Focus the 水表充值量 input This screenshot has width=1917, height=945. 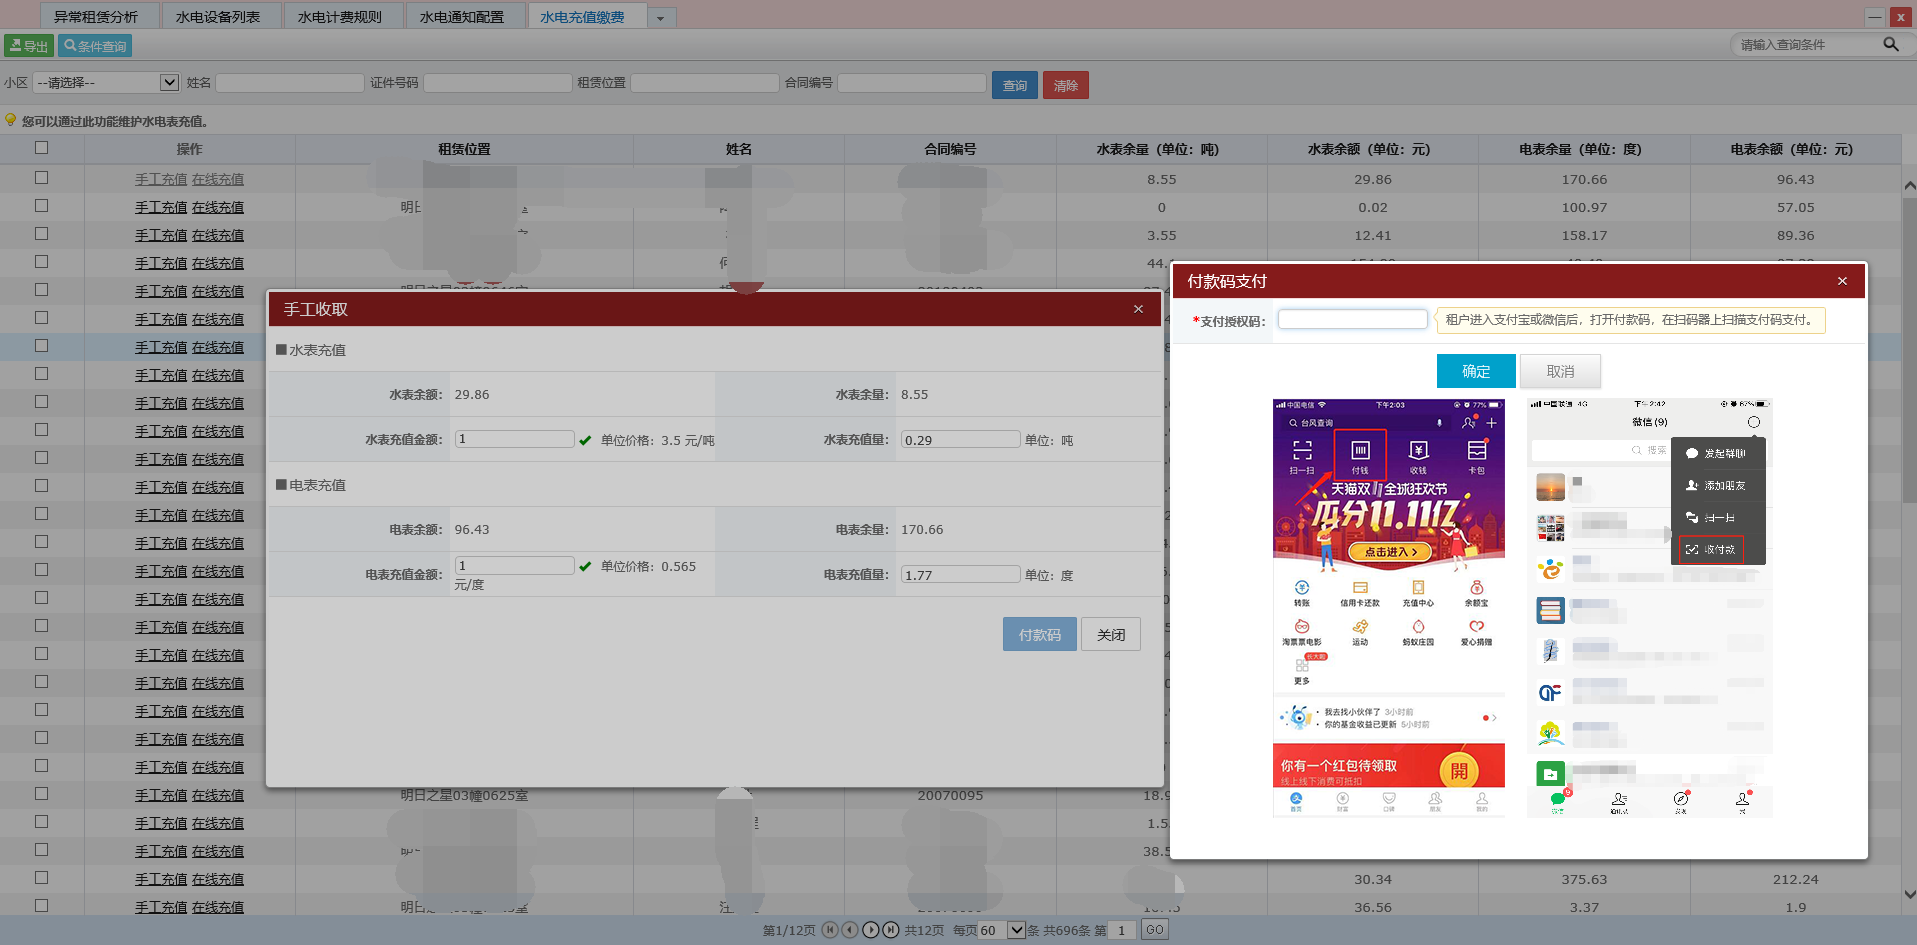coord(960,439)
